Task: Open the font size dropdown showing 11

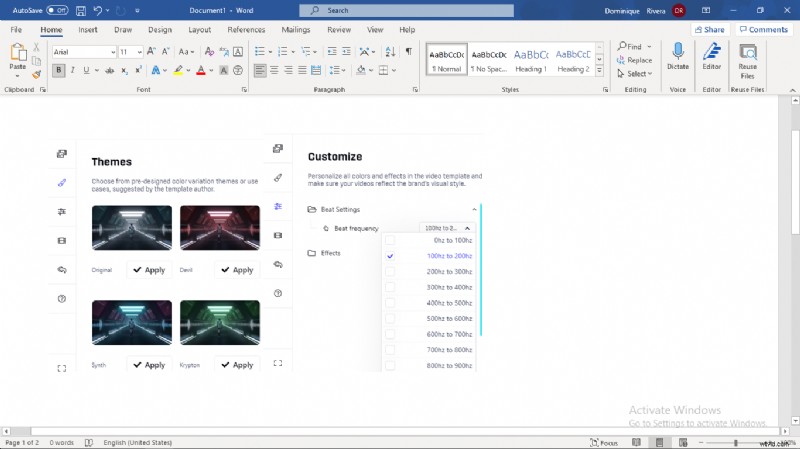Action: click(131, 51)
